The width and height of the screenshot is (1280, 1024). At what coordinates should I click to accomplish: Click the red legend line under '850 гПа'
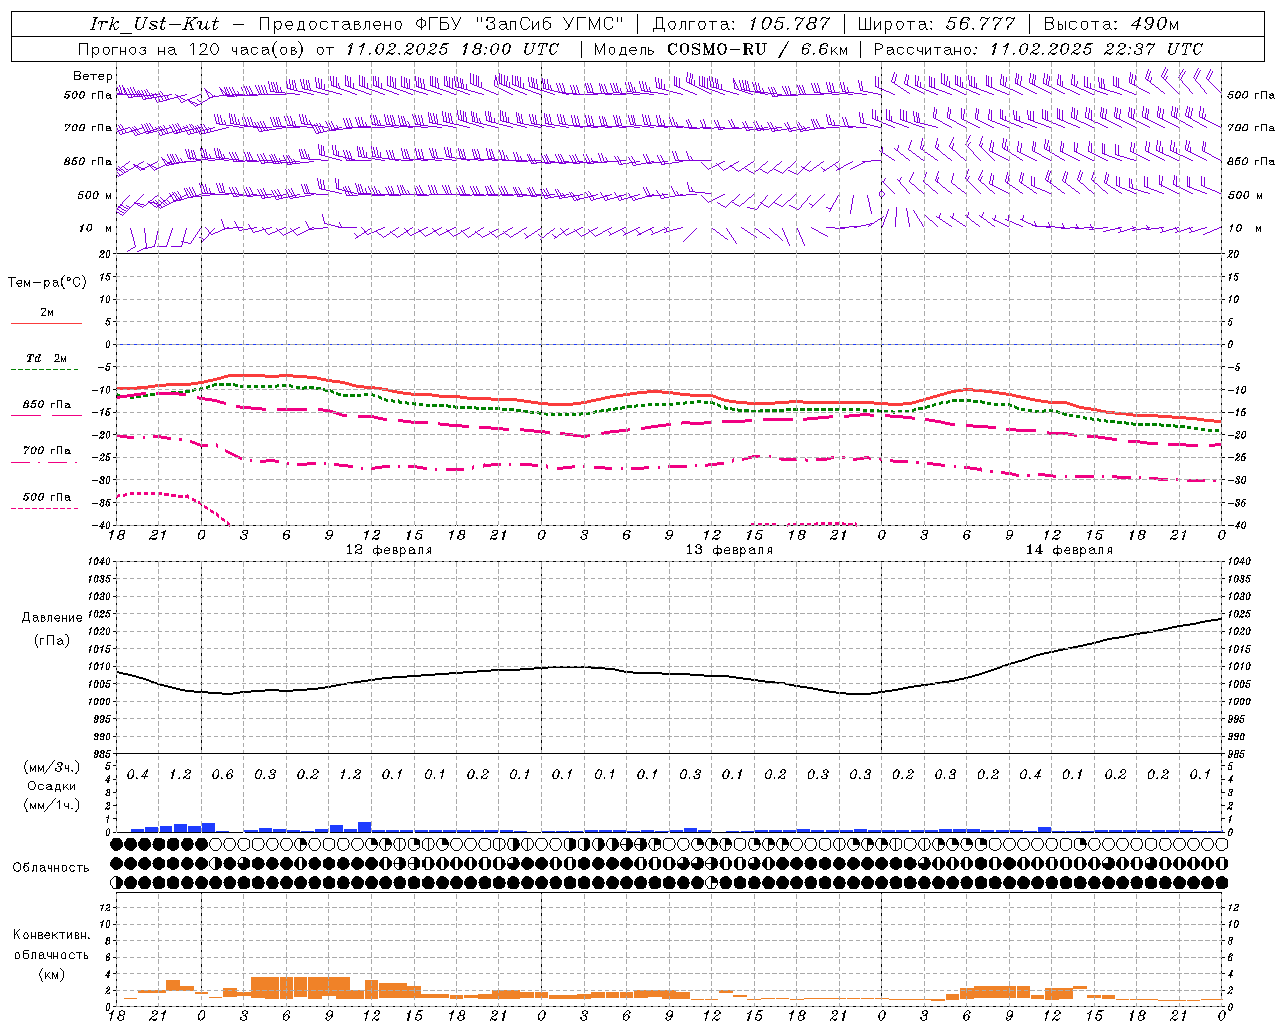click(x=46, y=415)
